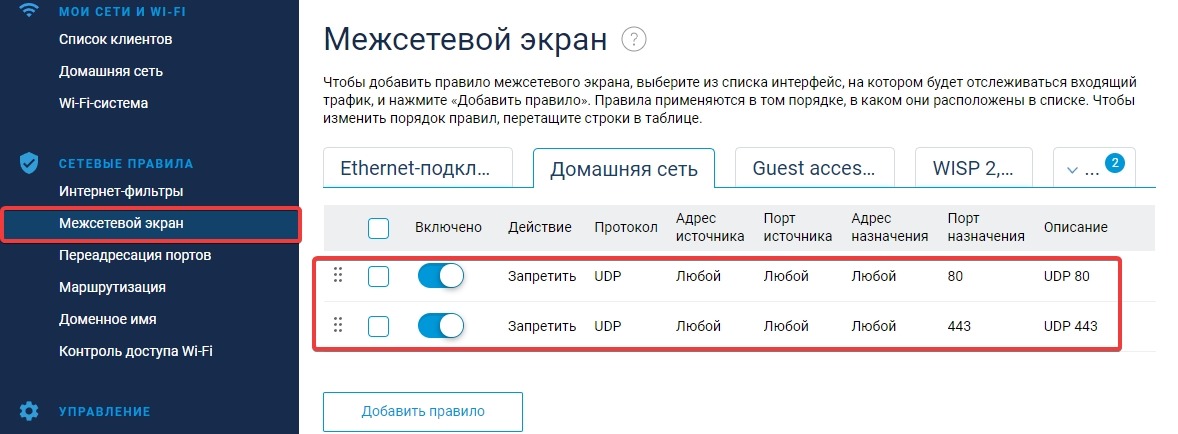This screenshot has height=434, width=1178.
Task: Tick the checkbox for UDP 80 rule
Action: pos(378,276)
